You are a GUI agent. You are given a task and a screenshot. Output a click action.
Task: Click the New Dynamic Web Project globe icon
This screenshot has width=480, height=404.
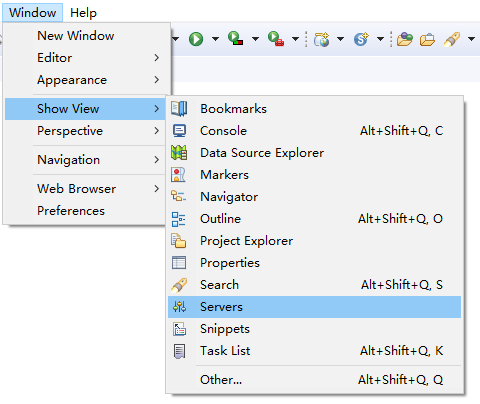322,39
